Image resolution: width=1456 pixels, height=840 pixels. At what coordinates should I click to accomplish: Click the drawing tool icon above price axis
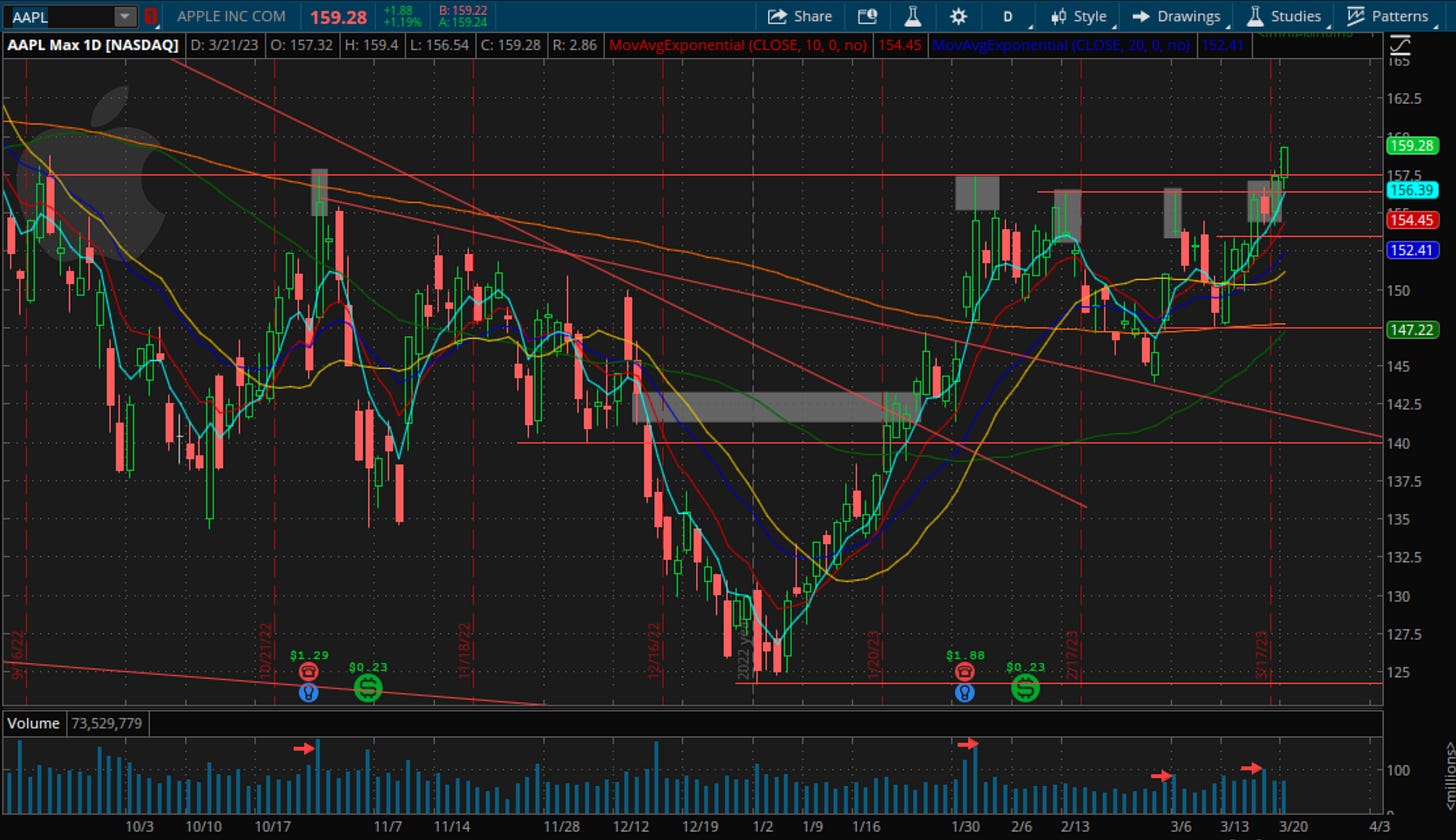coord(1401,45)
